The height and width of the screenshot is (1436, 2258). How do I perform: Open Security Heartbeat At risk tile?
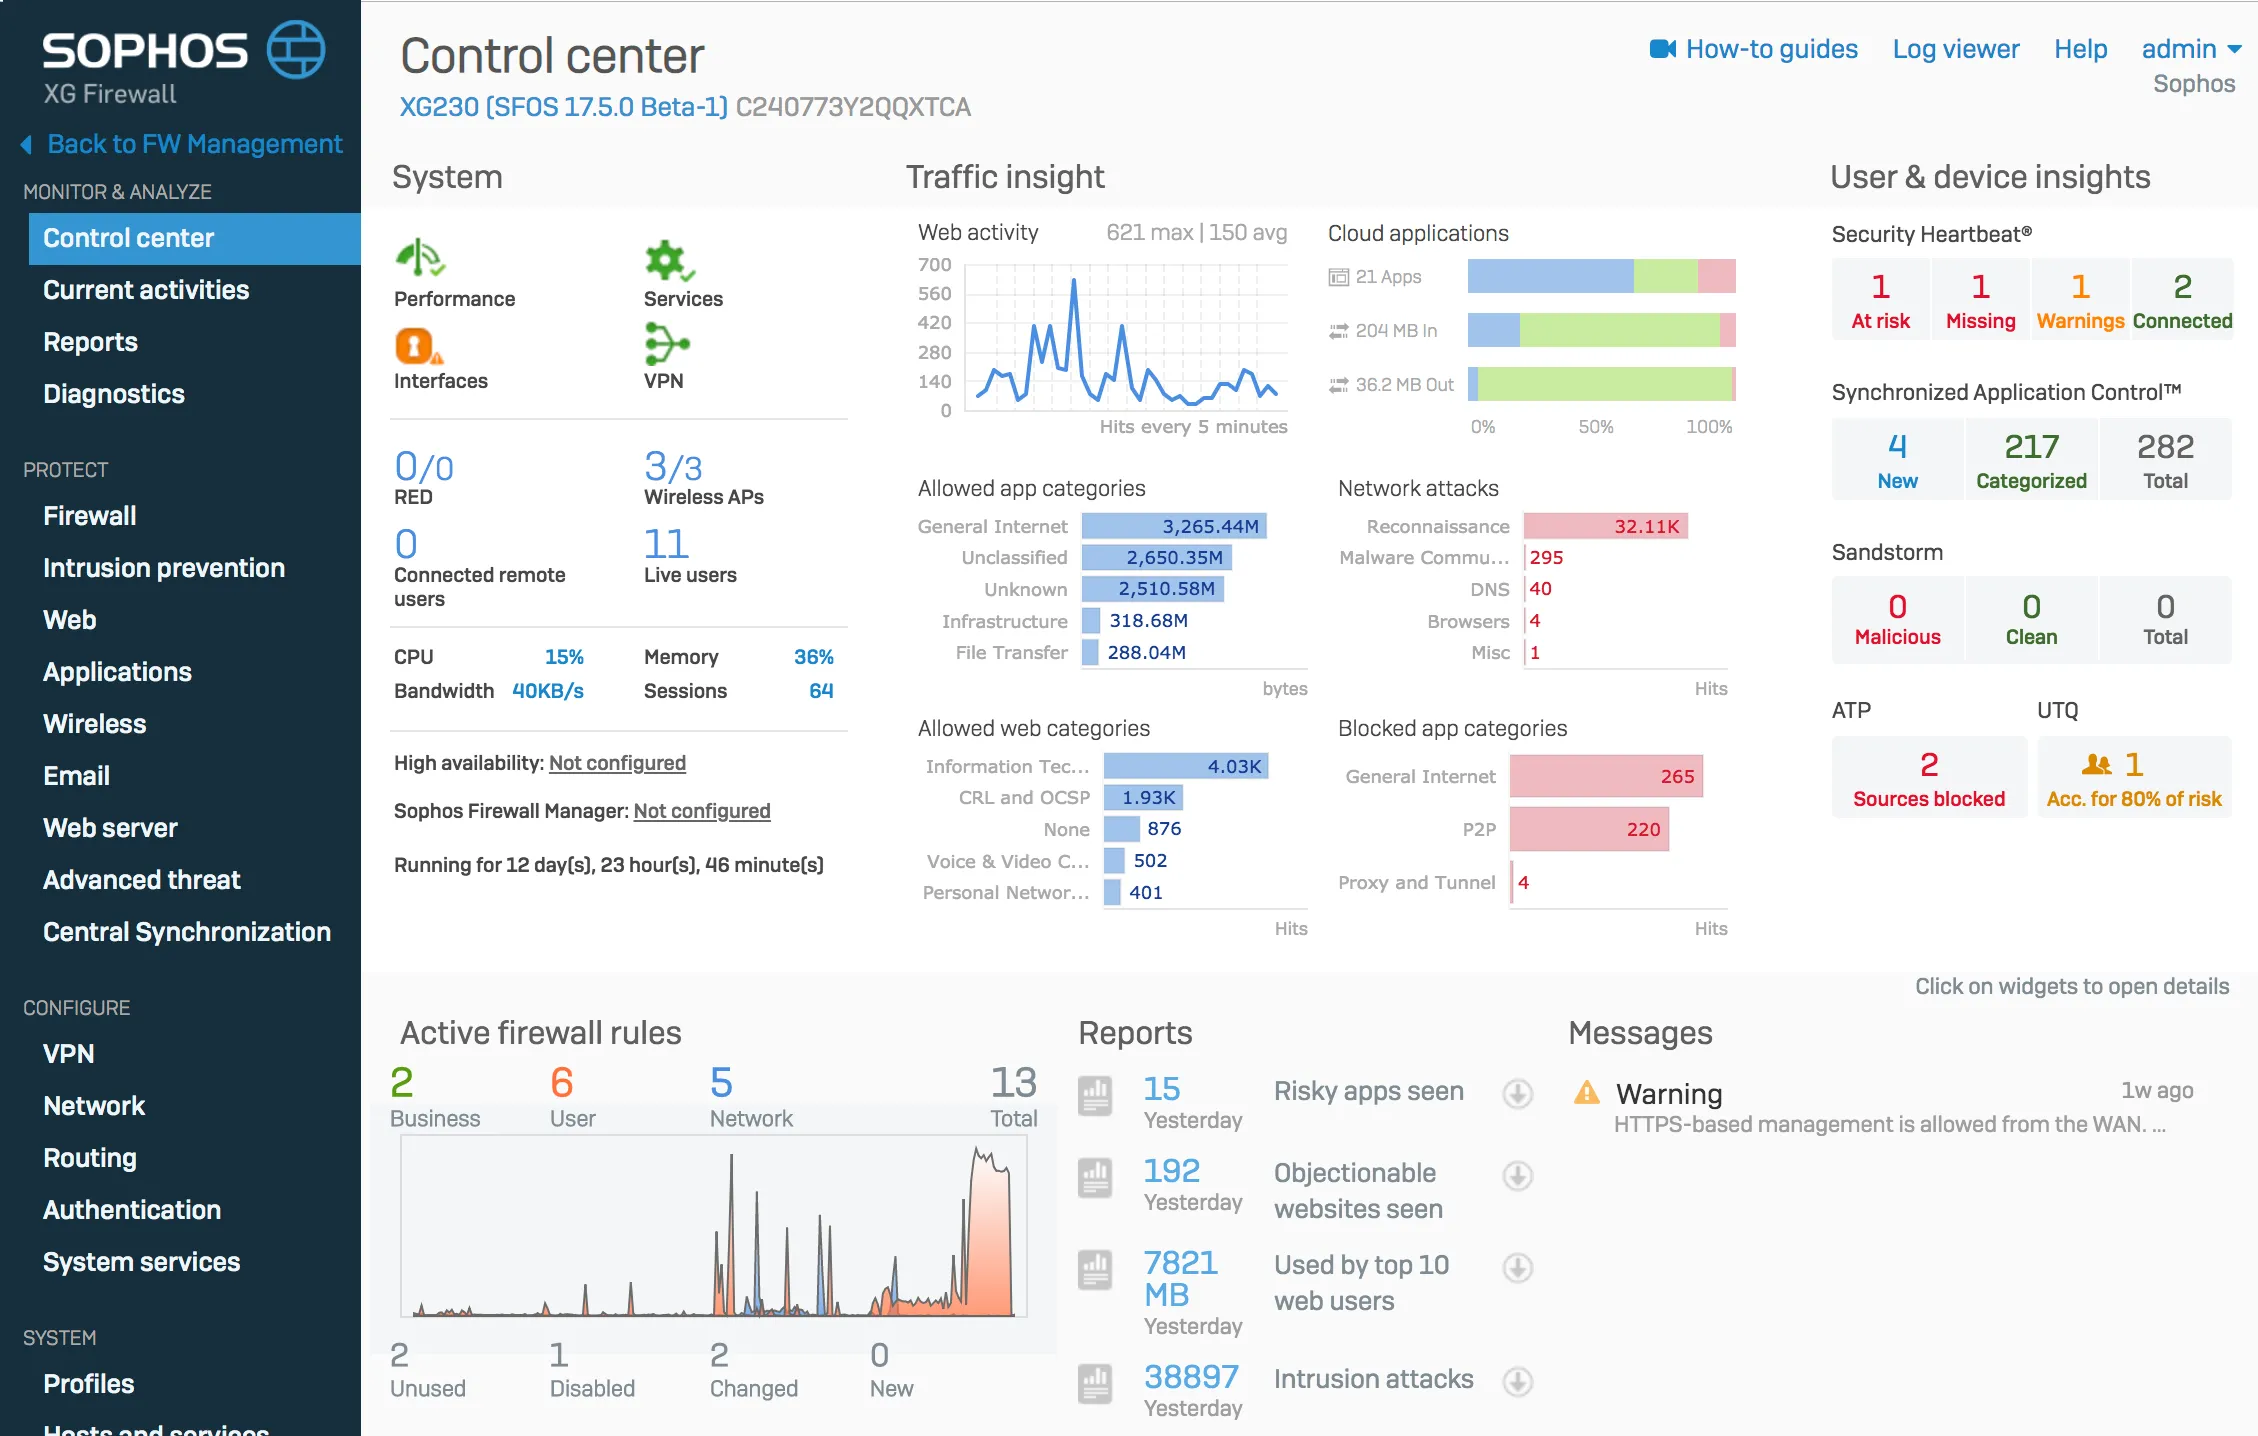[x=1880, y=300]
